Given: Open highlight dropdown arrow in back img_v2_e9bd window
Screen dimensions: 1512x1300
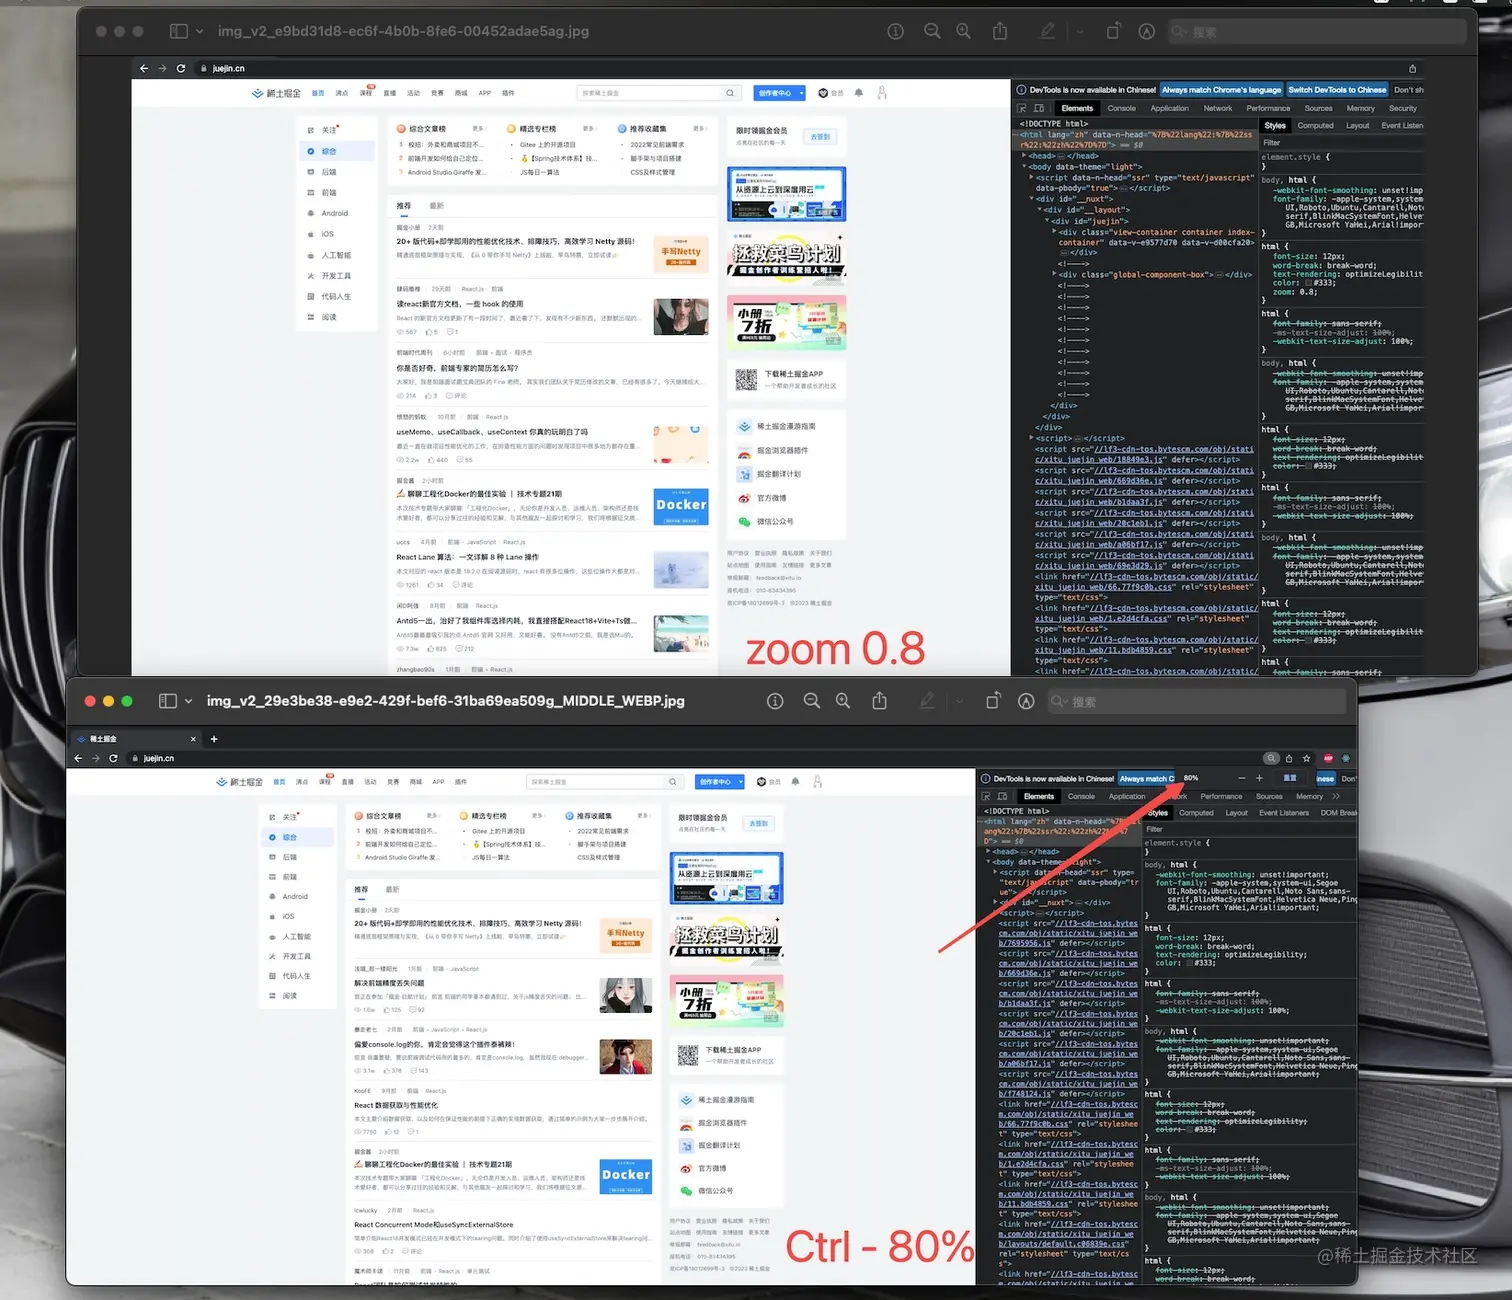Looking at the screenshot, I should (1080, 31).
